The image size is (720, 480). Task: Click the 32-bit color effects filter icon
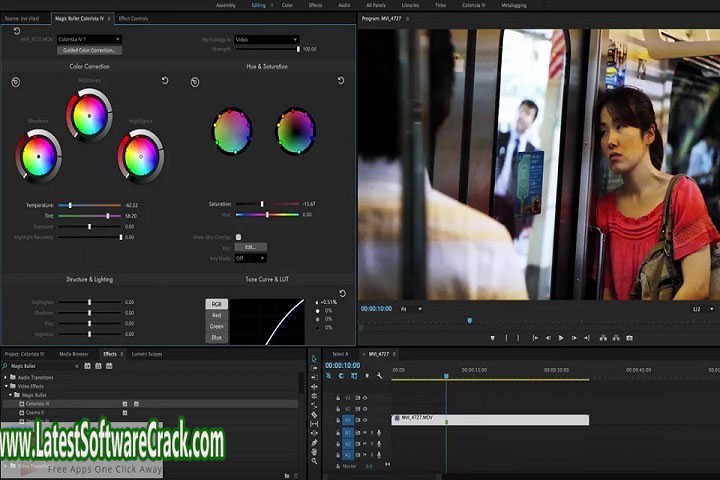point(98,366)
